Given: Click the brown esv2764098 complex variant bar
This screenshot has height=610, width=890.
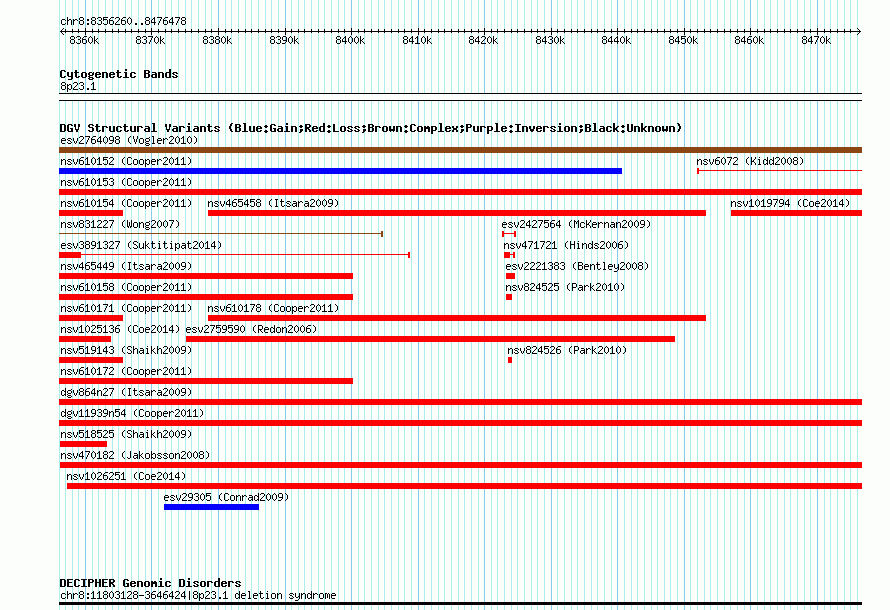Looking at the screenshot, I should (460, 150).
